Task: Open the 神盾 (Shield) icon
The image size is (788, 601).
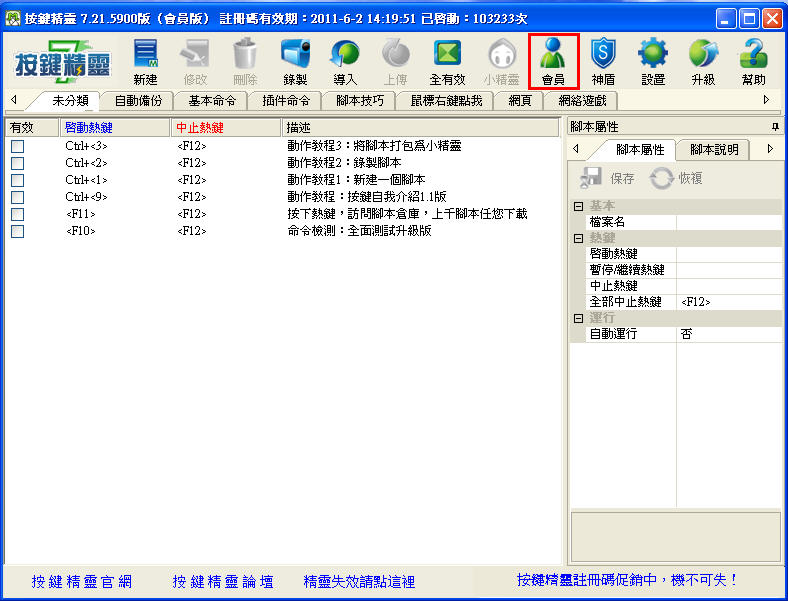Action: click(x=603, y=60)
